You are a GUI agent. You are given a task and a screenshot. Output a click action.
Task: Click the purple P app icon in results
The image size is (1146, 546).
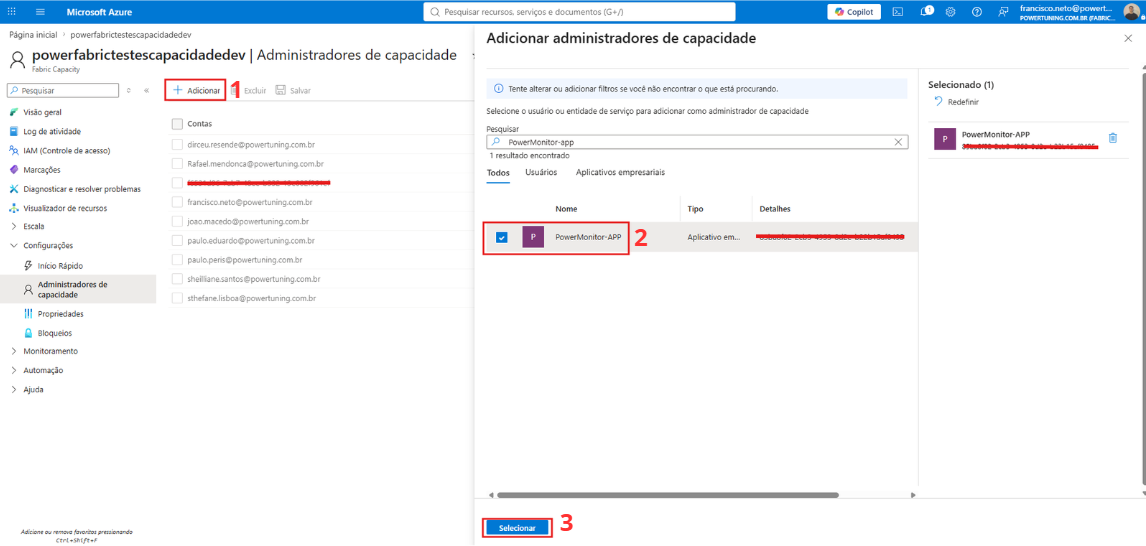coord(533,238)
